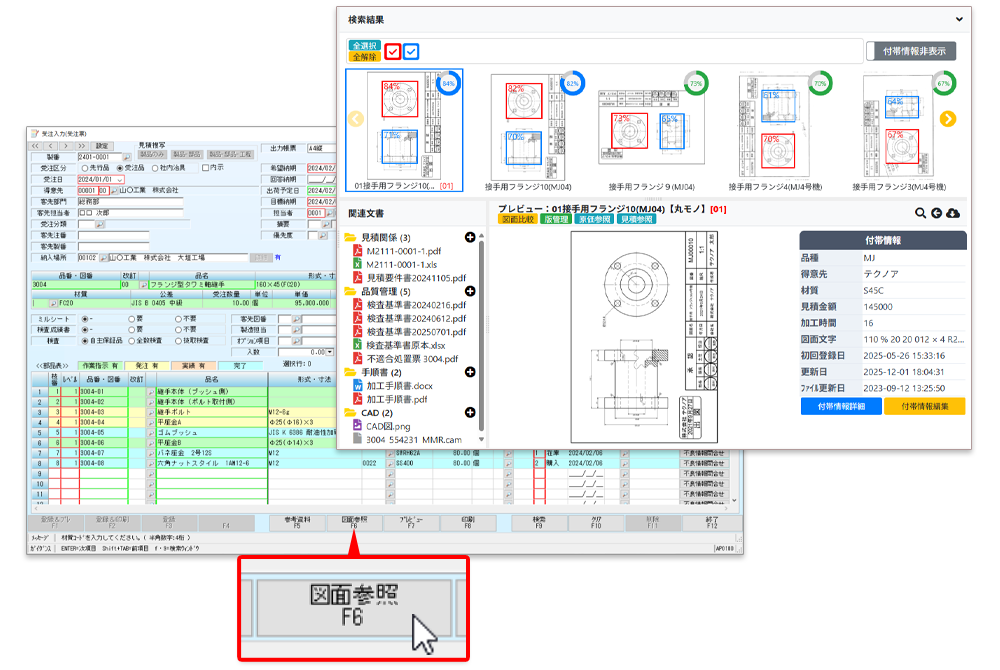Collapse the 検索結果 panel with the chevron
The image size is (1000, 670).
tap(959, 19)
